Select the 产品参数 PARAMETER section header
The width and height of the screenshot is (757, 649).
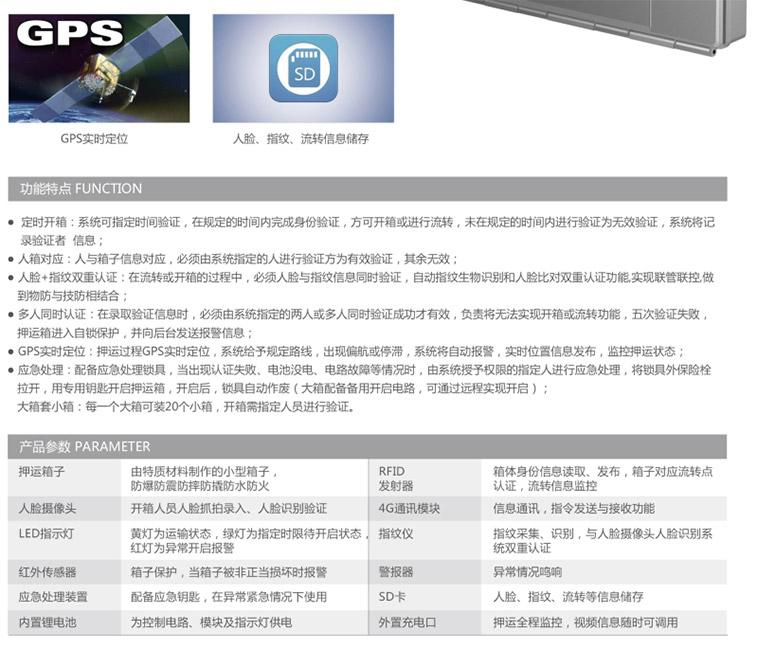point(85,446)
